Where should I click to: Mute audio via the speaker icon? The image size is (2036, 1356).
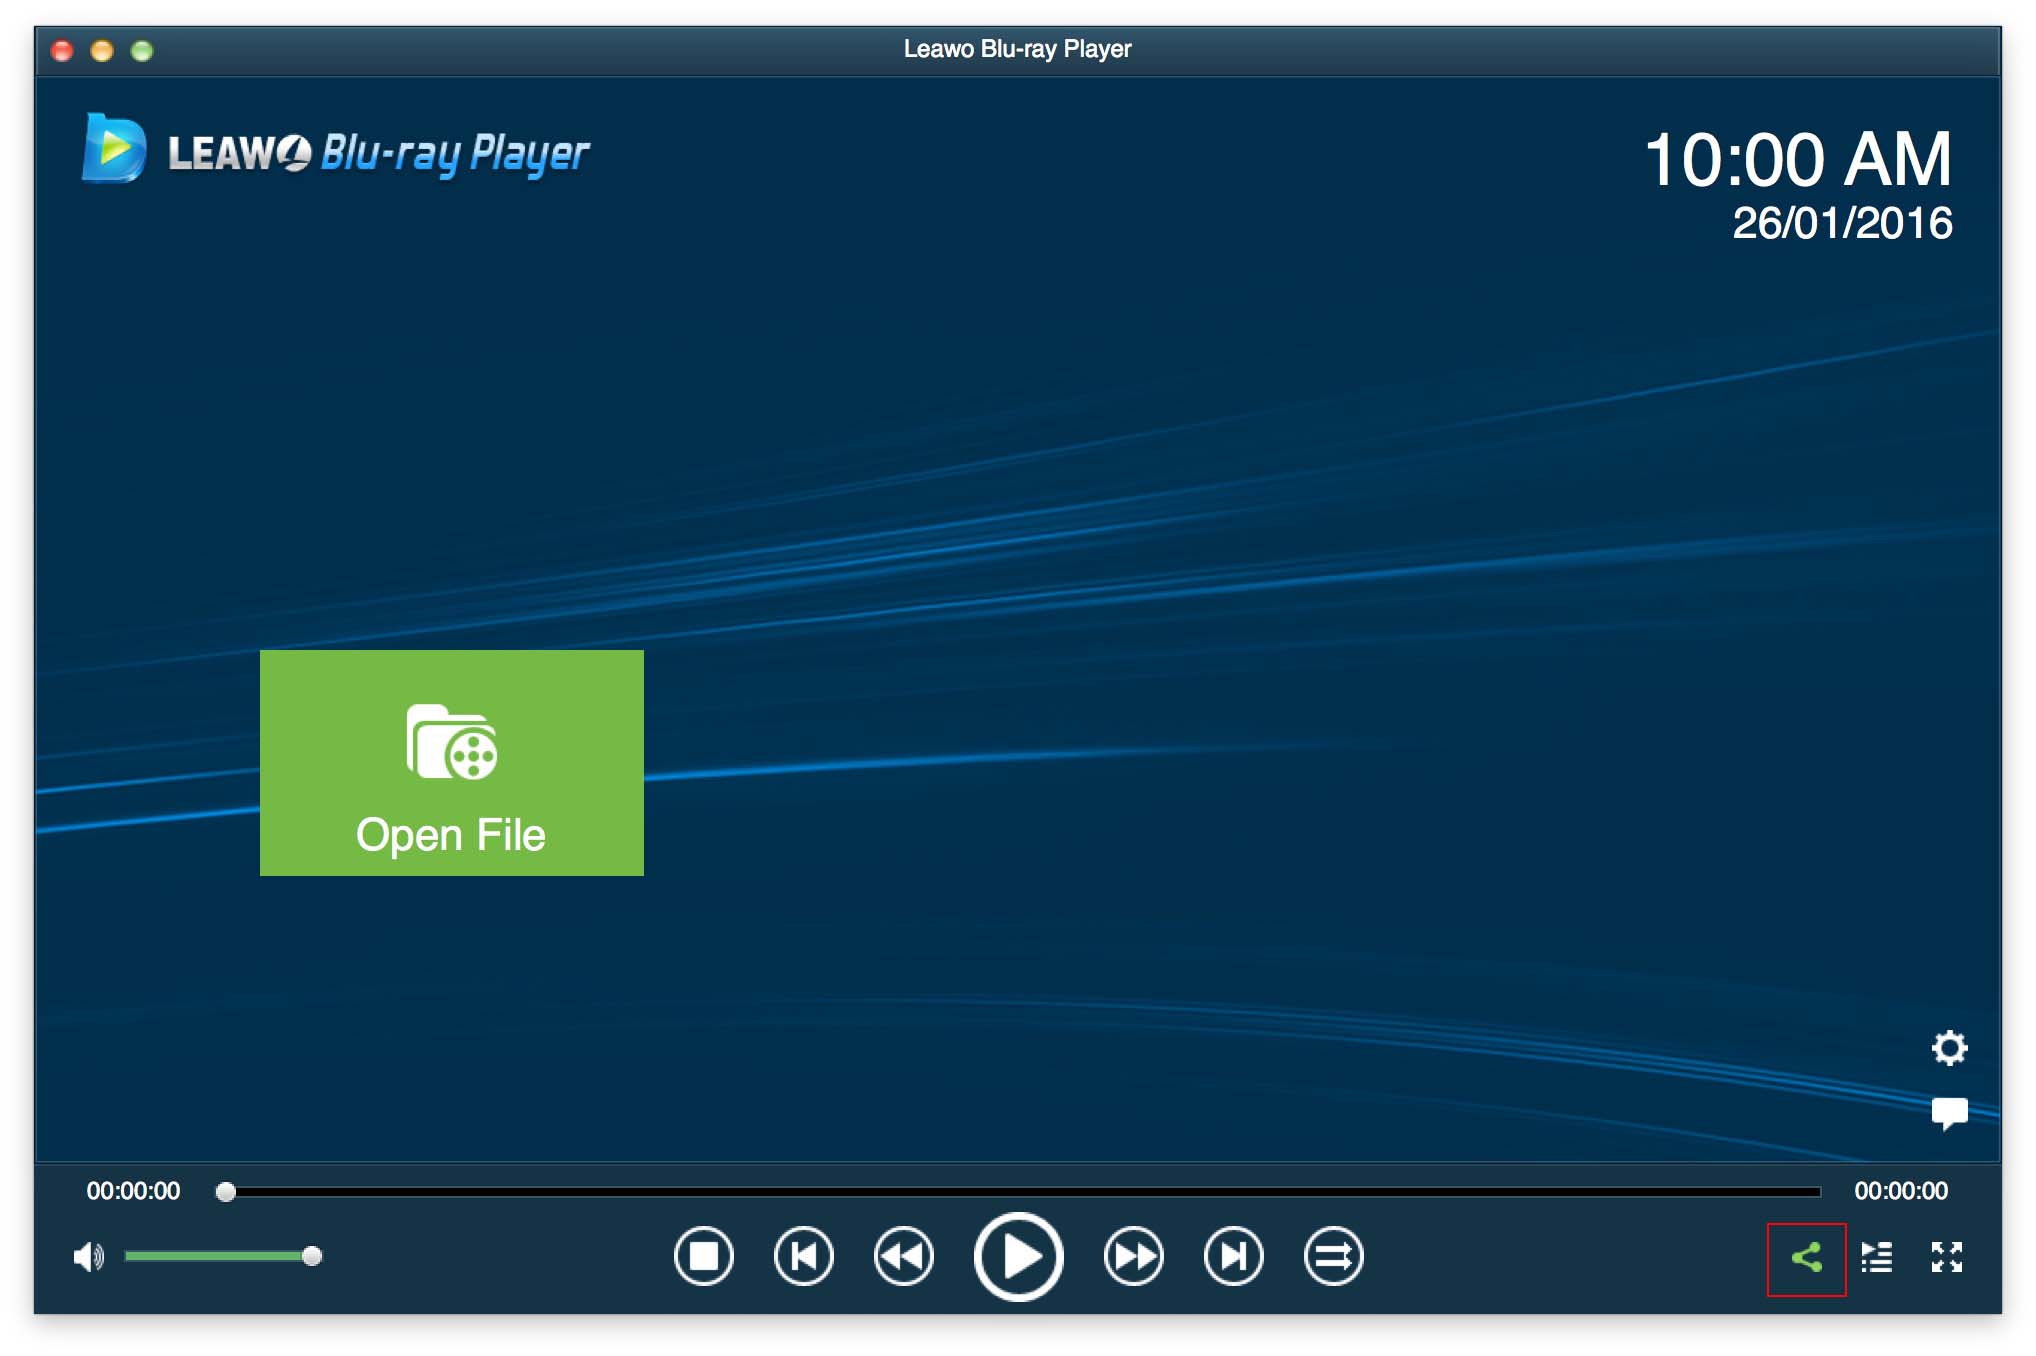click(88, 1257)
